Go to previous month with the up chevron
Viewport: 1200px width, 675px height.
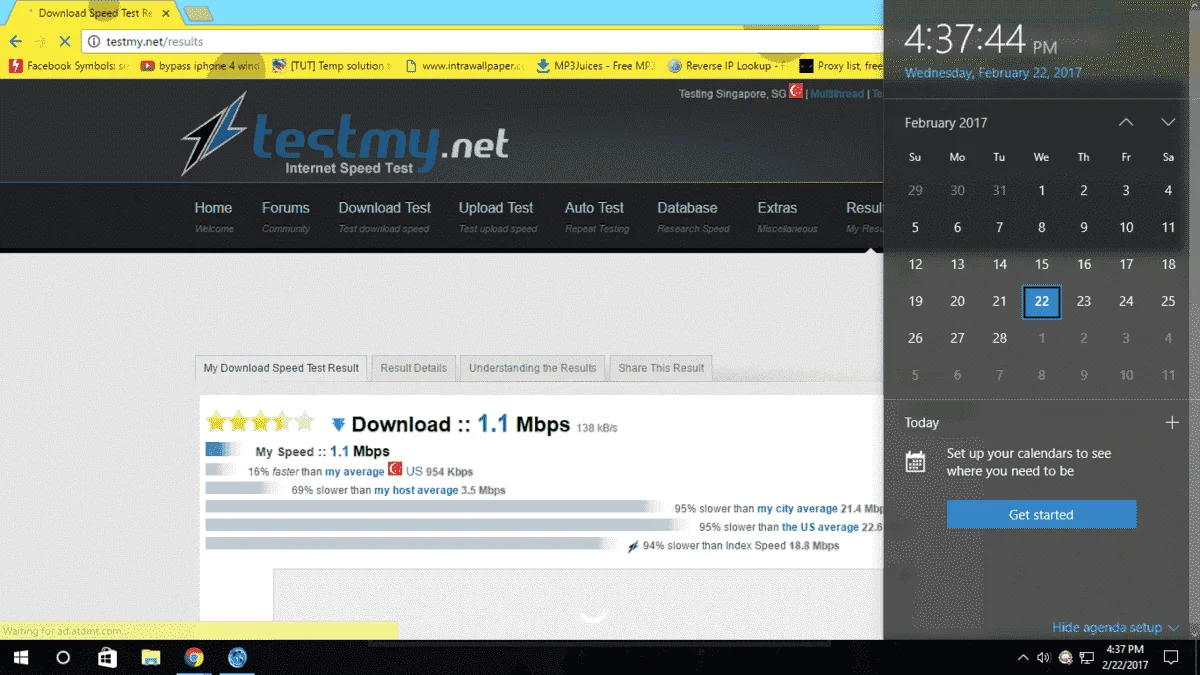click(x=1126, y=122)
